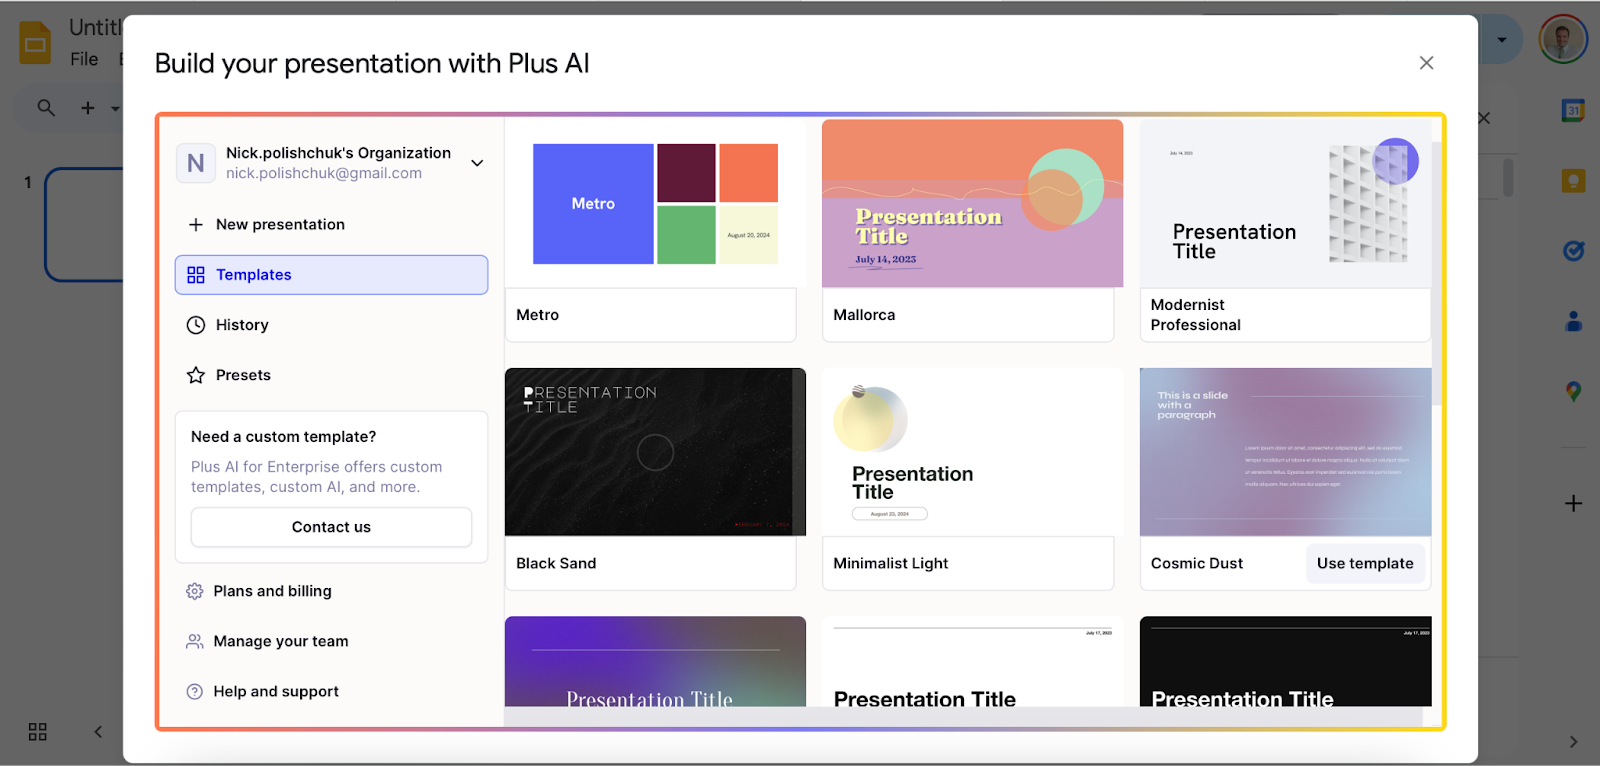Select the white Presentation Title template in the bottom row

[x=972, y=662]
